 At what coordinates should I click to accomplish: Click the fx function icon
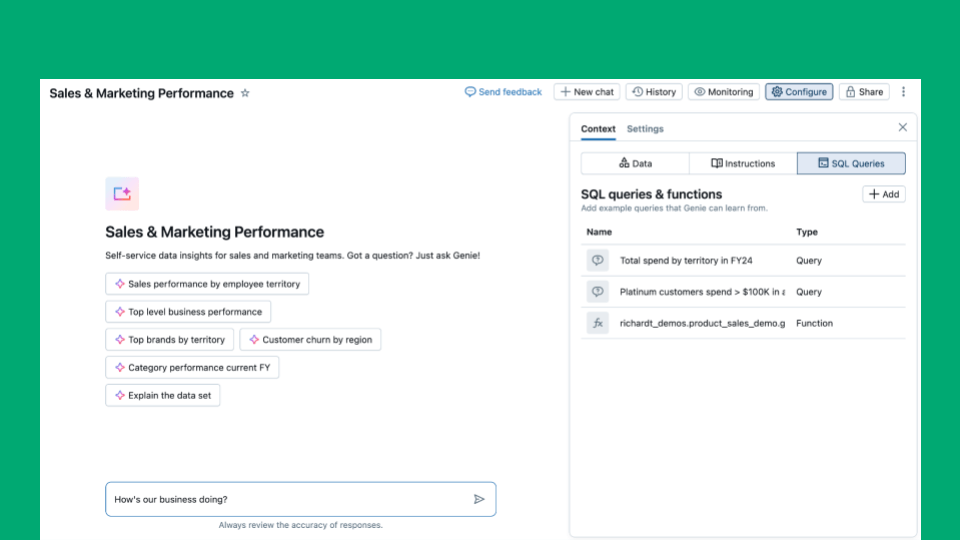click(598, 323)
